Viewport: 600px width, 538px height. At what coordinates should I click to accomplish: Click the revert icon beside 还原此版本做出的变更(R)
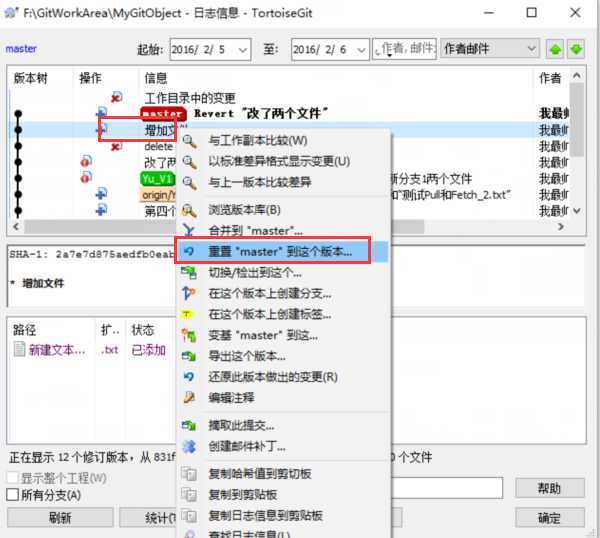(189, 377)
